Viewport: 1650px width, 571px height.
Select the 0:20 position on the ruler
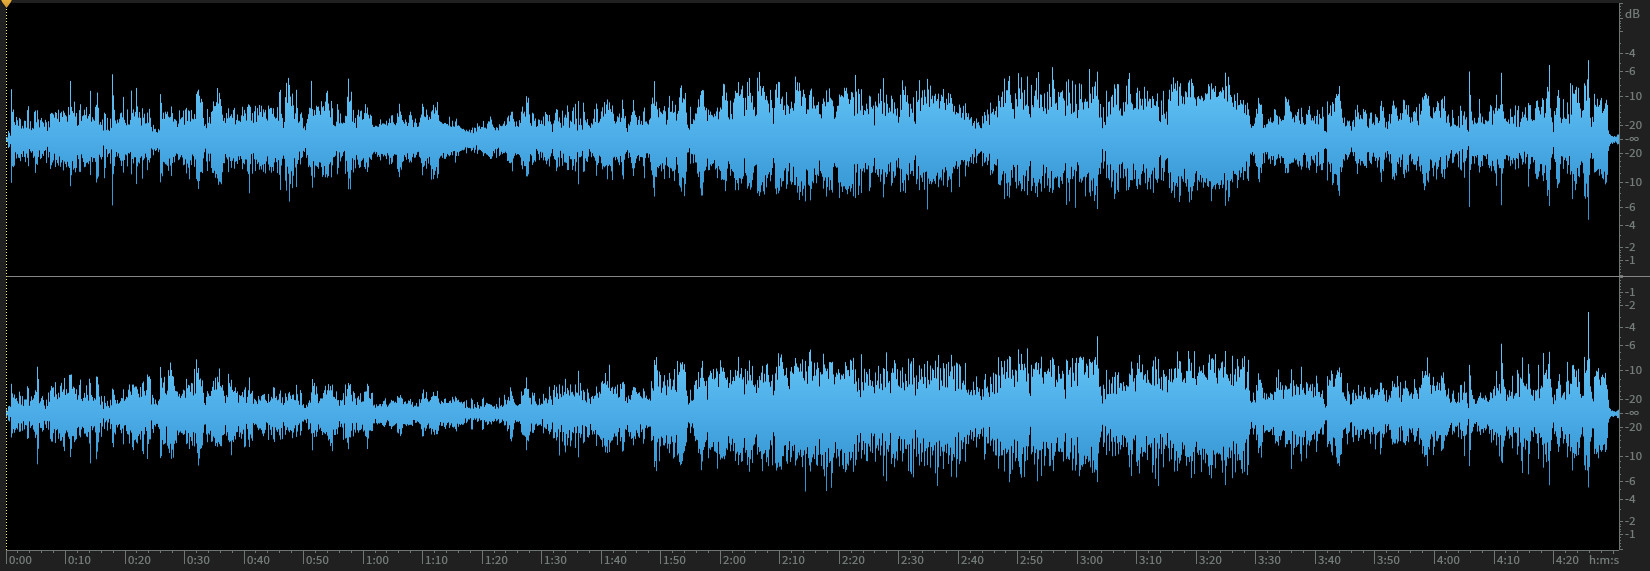pos(139,560)
